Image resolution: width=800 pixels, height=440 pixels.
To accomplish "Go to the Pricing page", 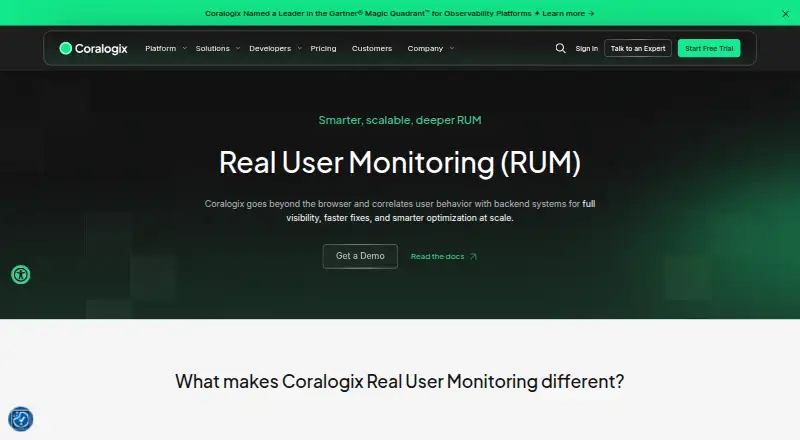I will (323, 48).
